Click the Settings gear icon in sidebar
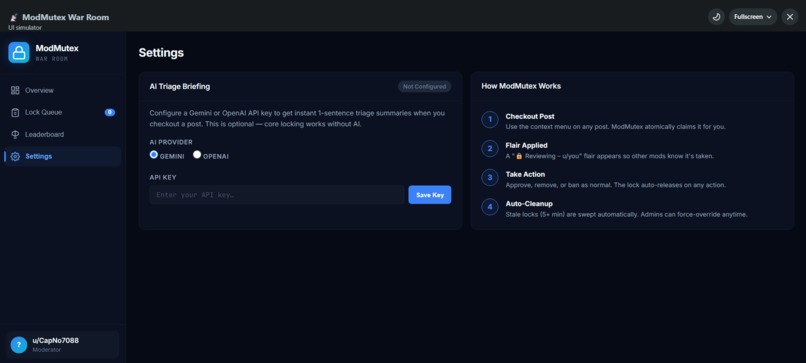The image size is (806, 363). pyautogui.click(x=15, y=157)
